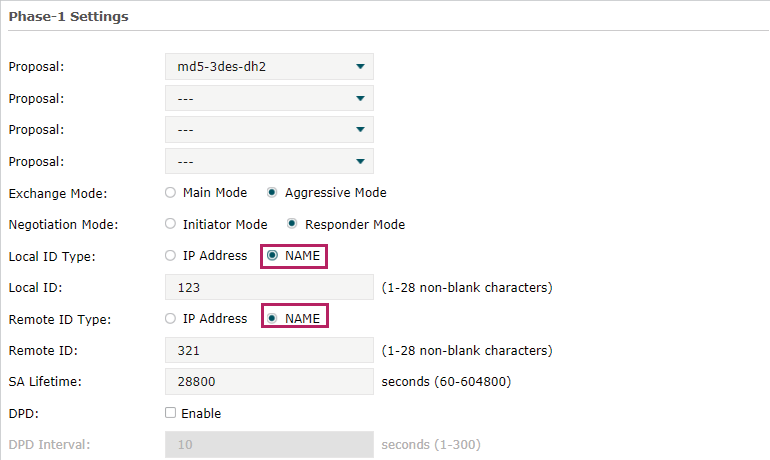
Task: Focus the Remote ID field containing 321
Action: pos(268,351)
